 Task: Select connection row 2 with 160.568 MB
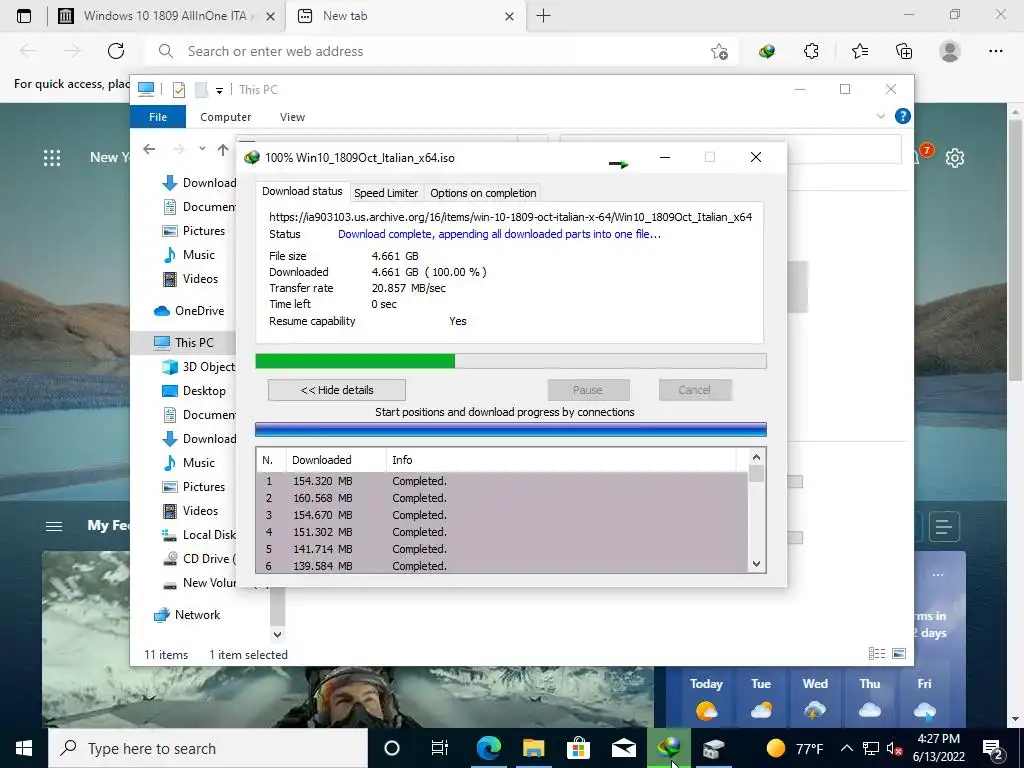point(502,498)
